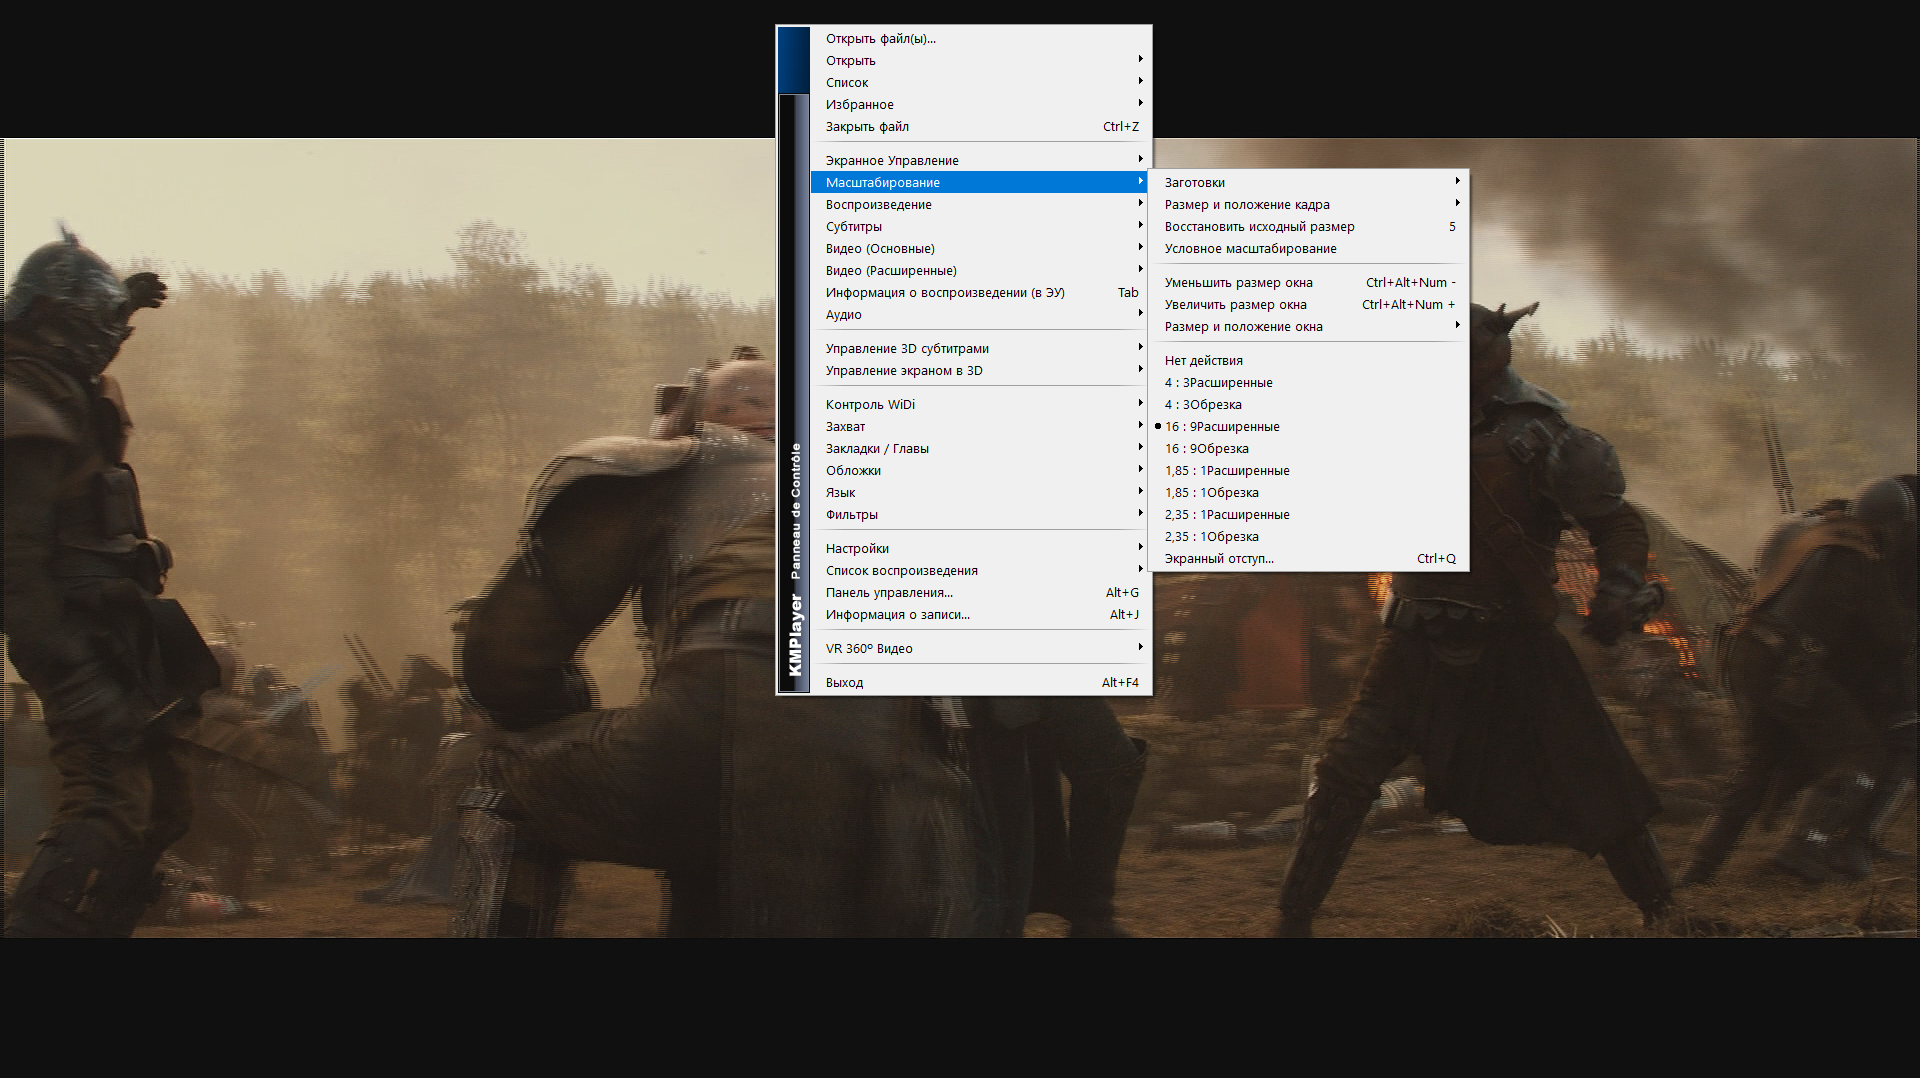
Task: Click the KMPlayer vertical banner strip
Action: point(794,400)
